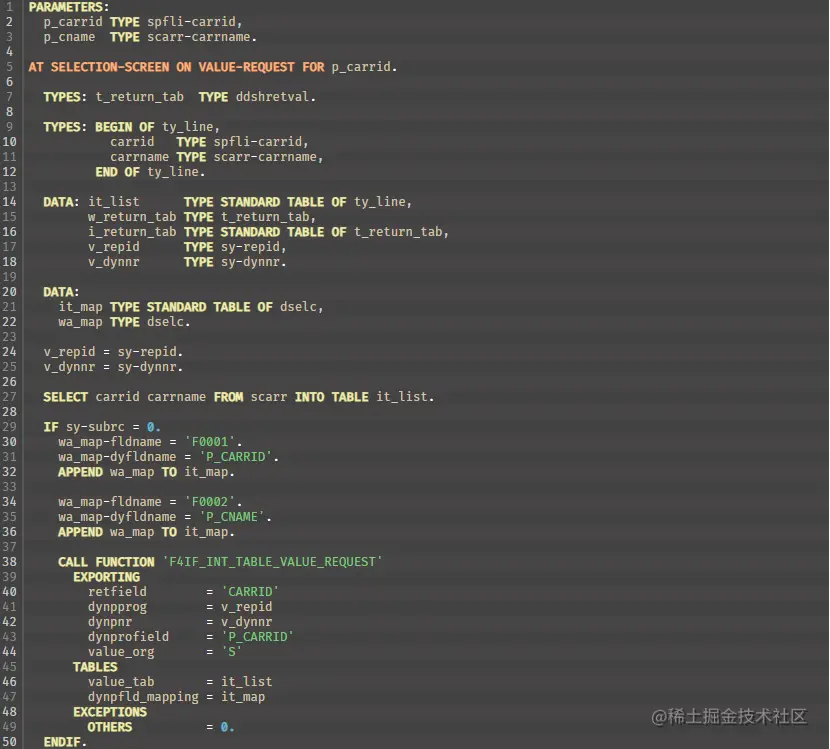
Task: Click 'F4IF_INT_TABLE_VALUE_REQUEST' function name
Action: pos(273,562)
